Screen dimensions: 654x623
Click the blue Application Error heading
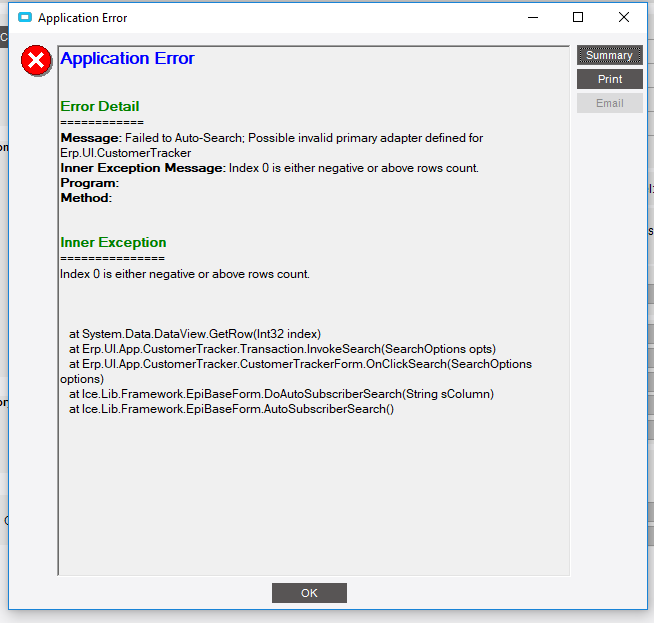click(127, 58)
